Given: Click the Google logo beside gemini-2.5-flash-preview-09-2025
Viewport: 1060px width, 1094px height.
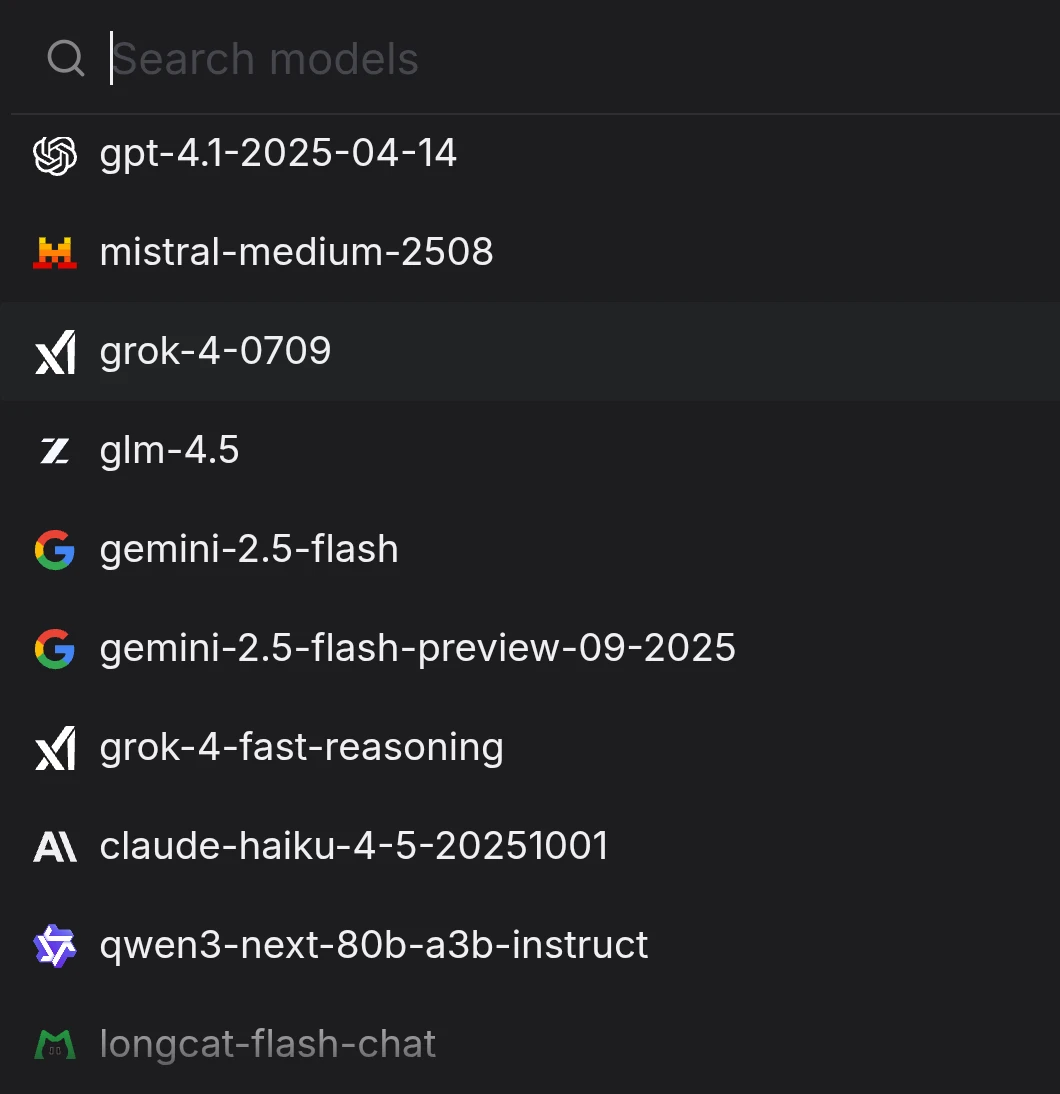Looking at the screenshot, I should point(55,649).
